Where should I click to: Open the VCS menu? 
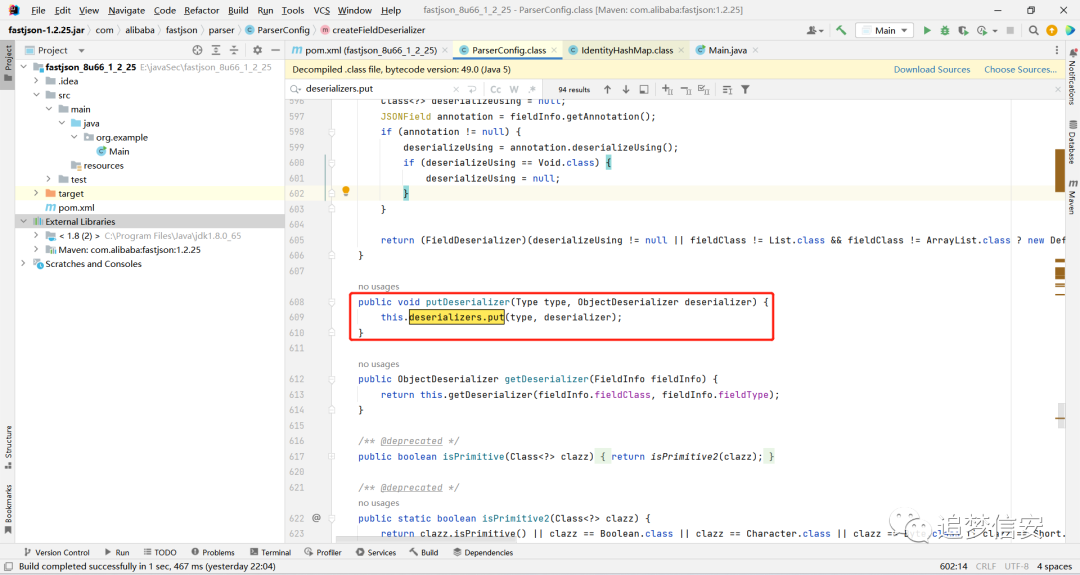click(322, 10)
